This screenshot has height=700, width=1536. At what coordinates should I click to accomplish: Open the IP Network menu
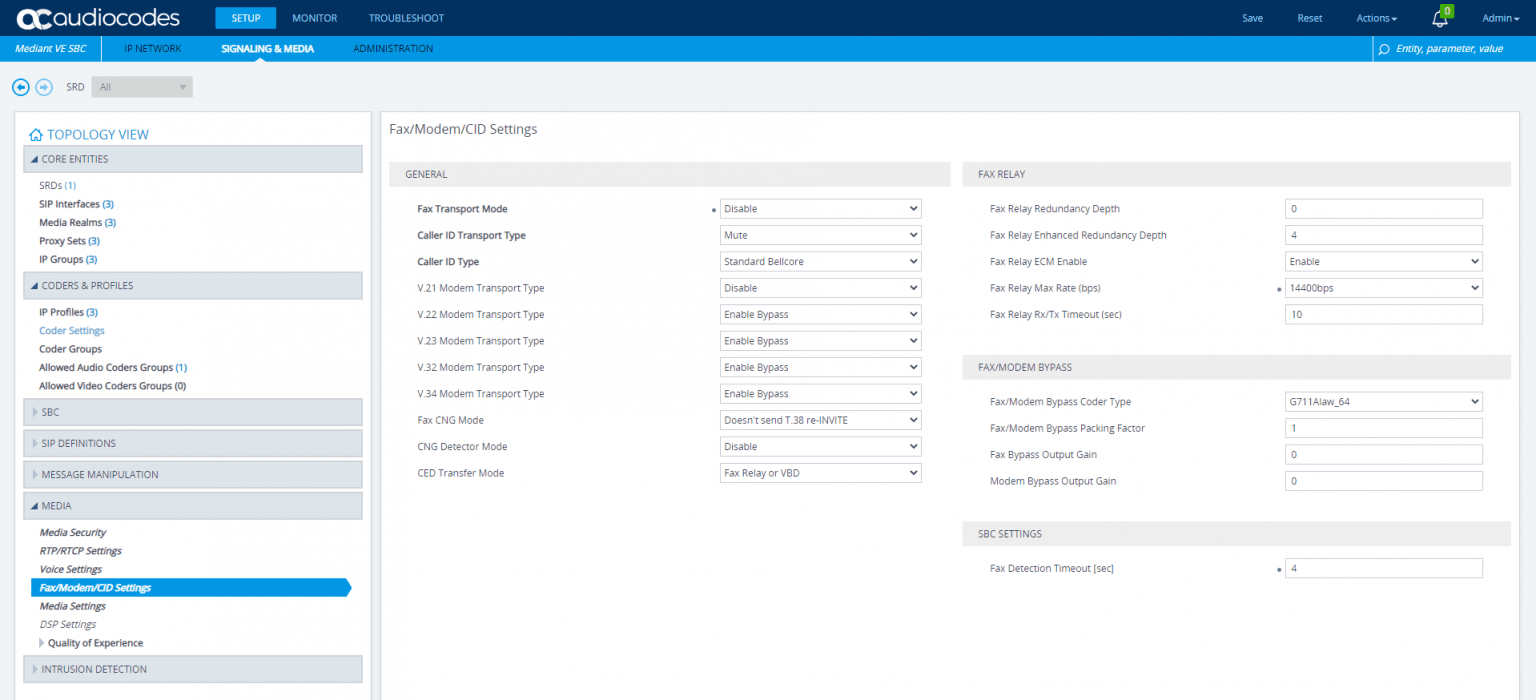tap(153, 48)
